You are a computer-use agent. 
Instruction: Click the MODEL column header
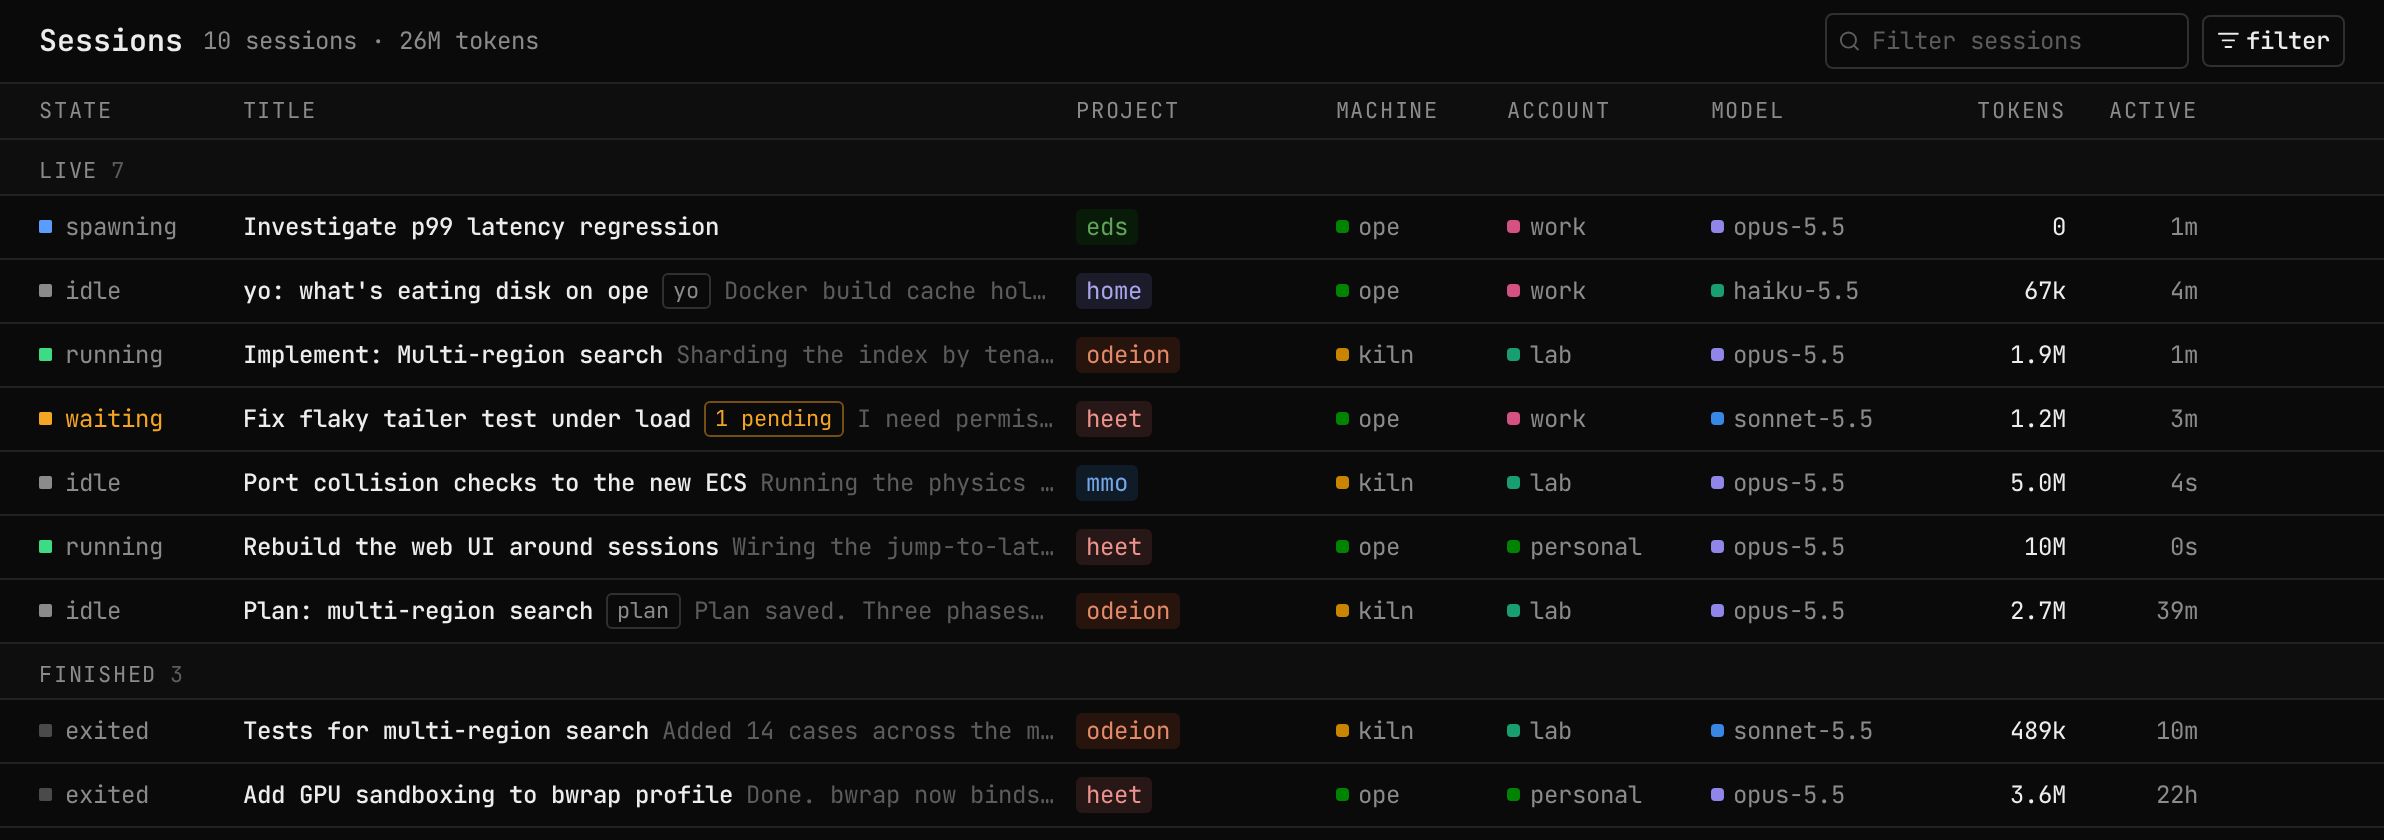(x=1747, y=111)
